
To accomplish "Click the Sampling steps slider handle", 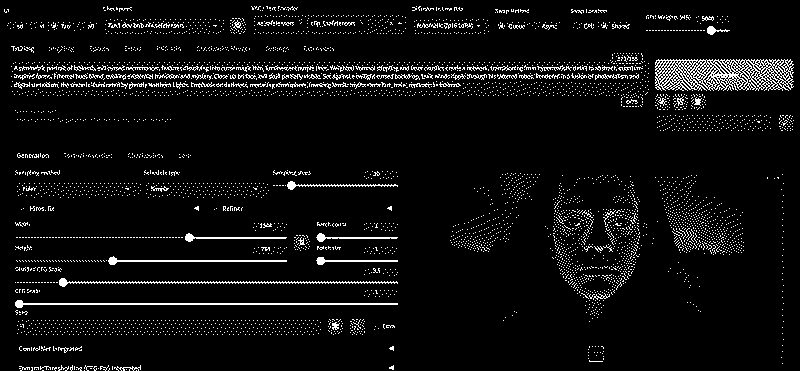I will click(x=291, y=186).
